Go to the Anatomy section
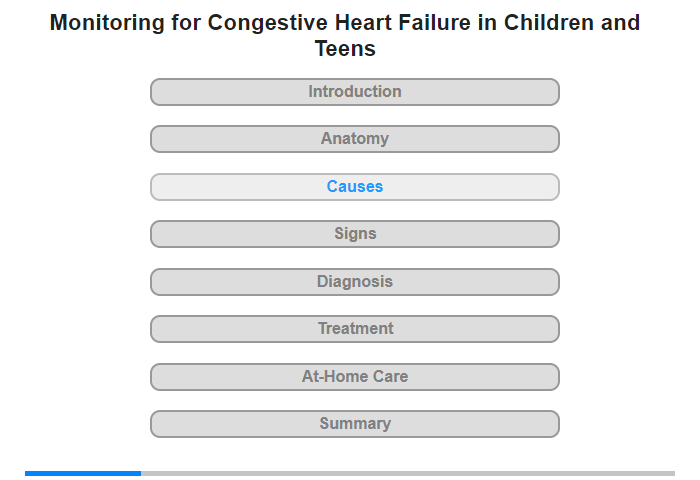The height and width of the screenshot is (480, 700). (354, 139)
